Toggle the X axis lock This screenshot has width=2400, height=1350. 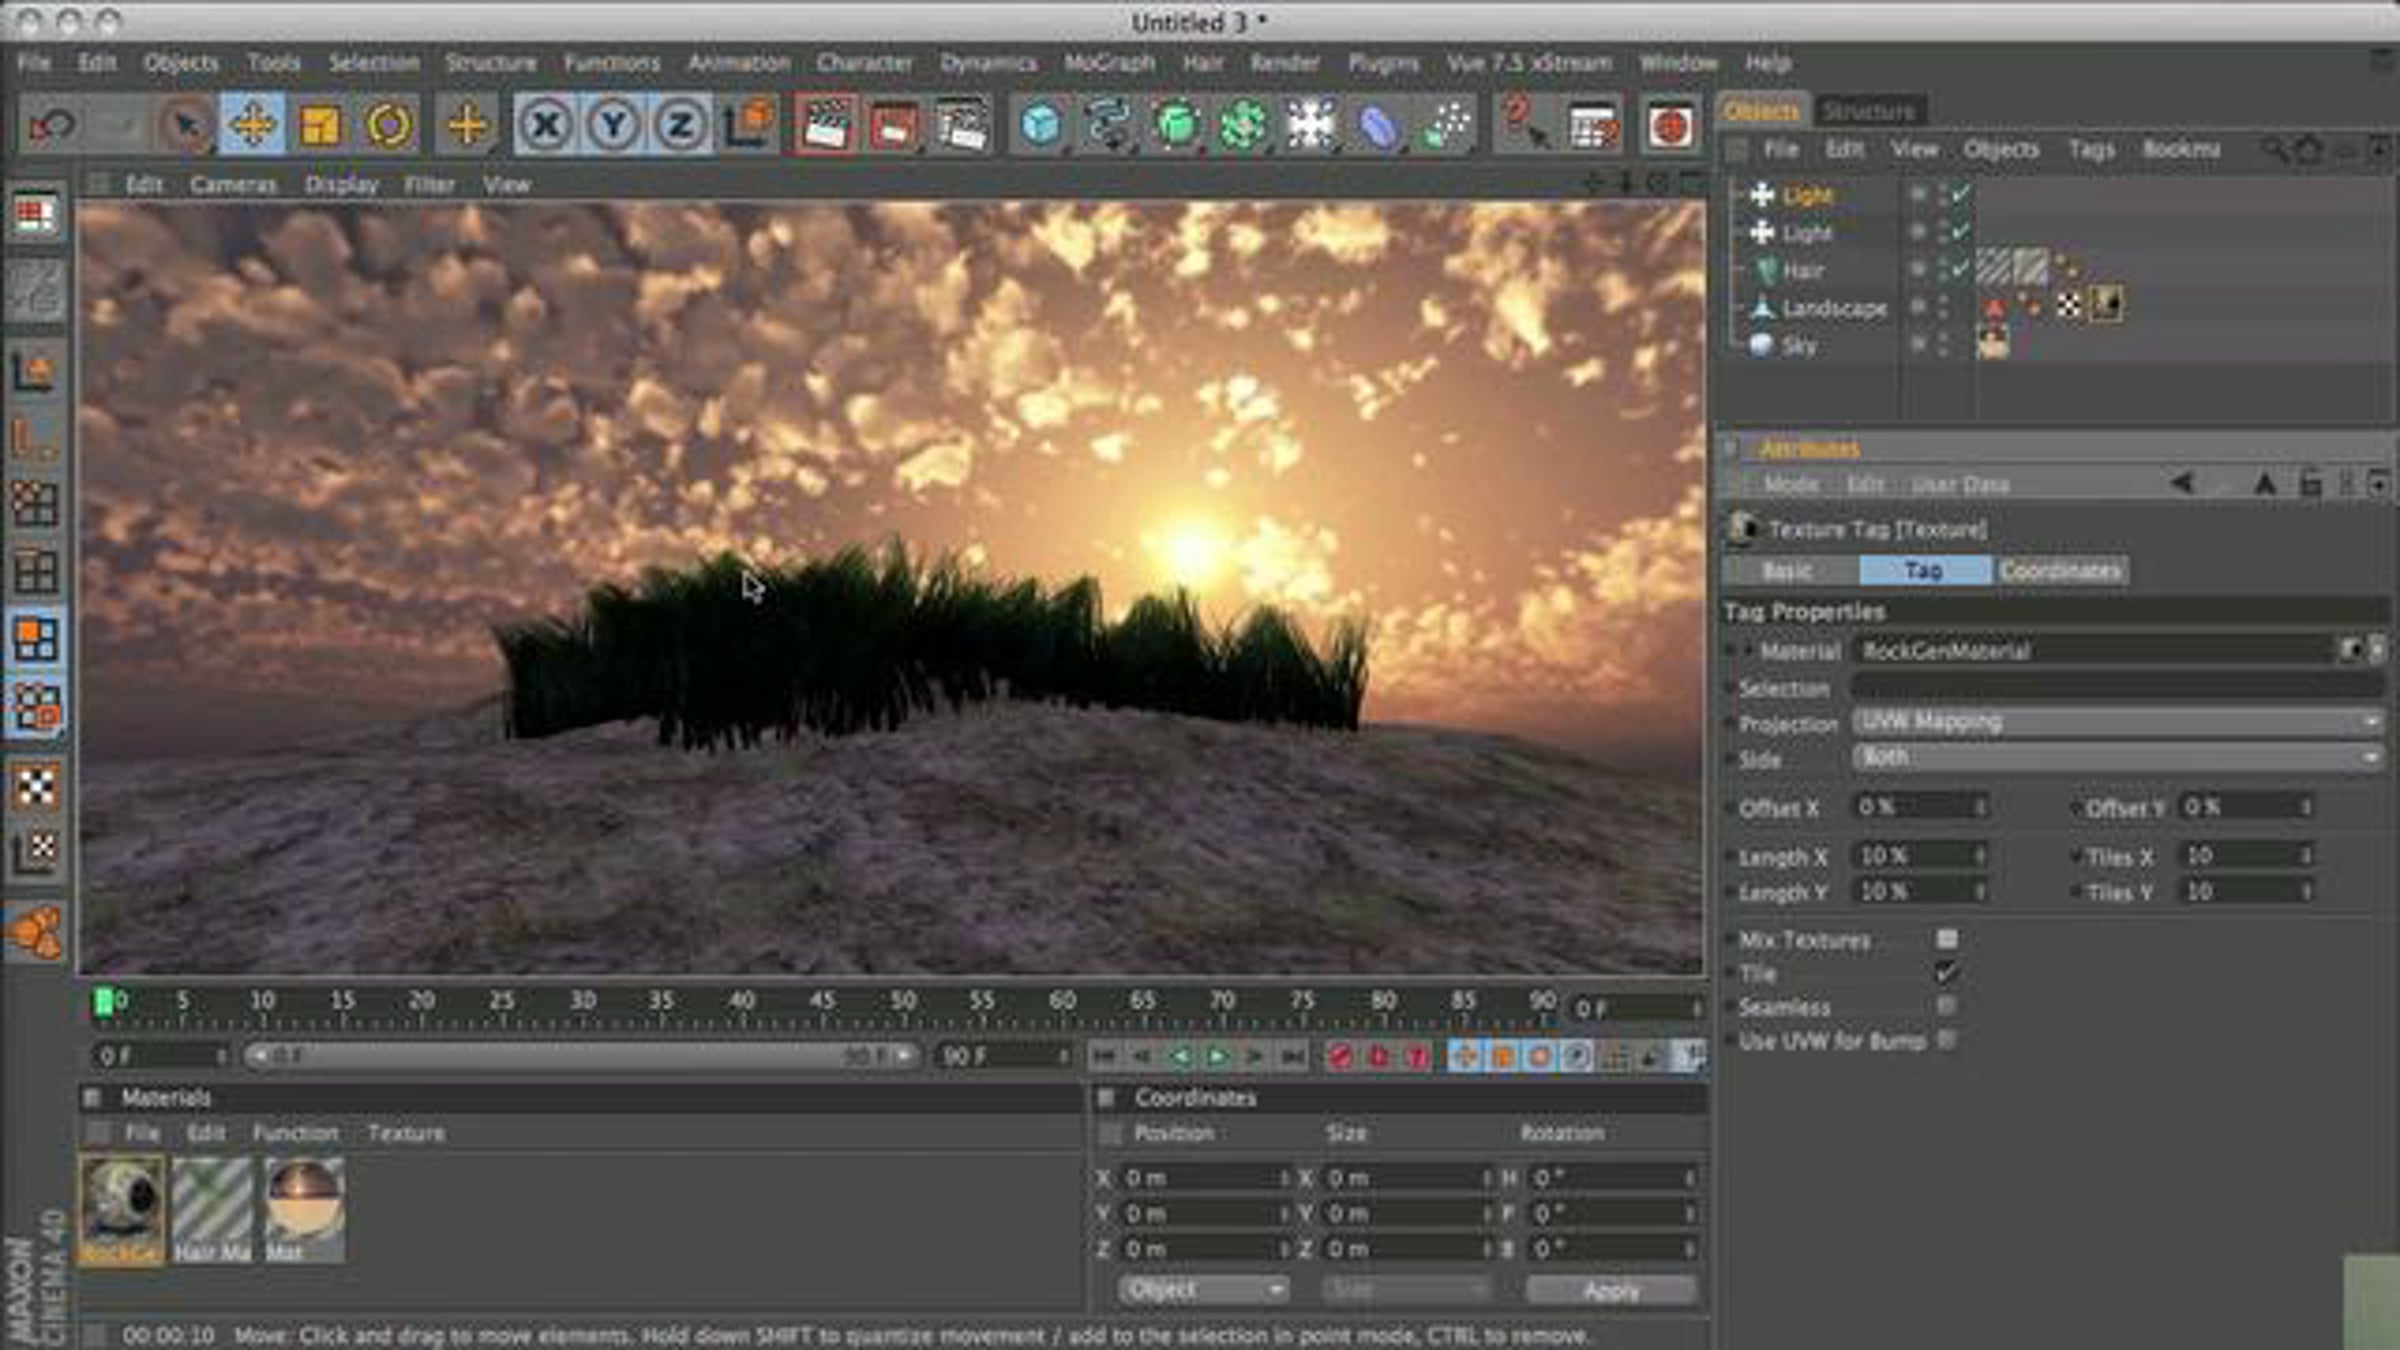(546, 126)
